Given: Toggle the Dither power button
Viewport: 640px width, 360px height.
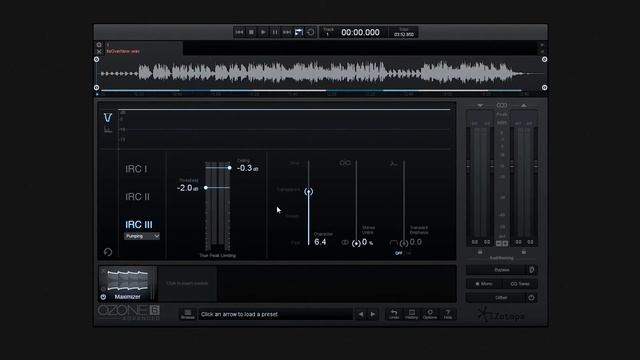Looking at the screenshot, I should tap(531, 298).
